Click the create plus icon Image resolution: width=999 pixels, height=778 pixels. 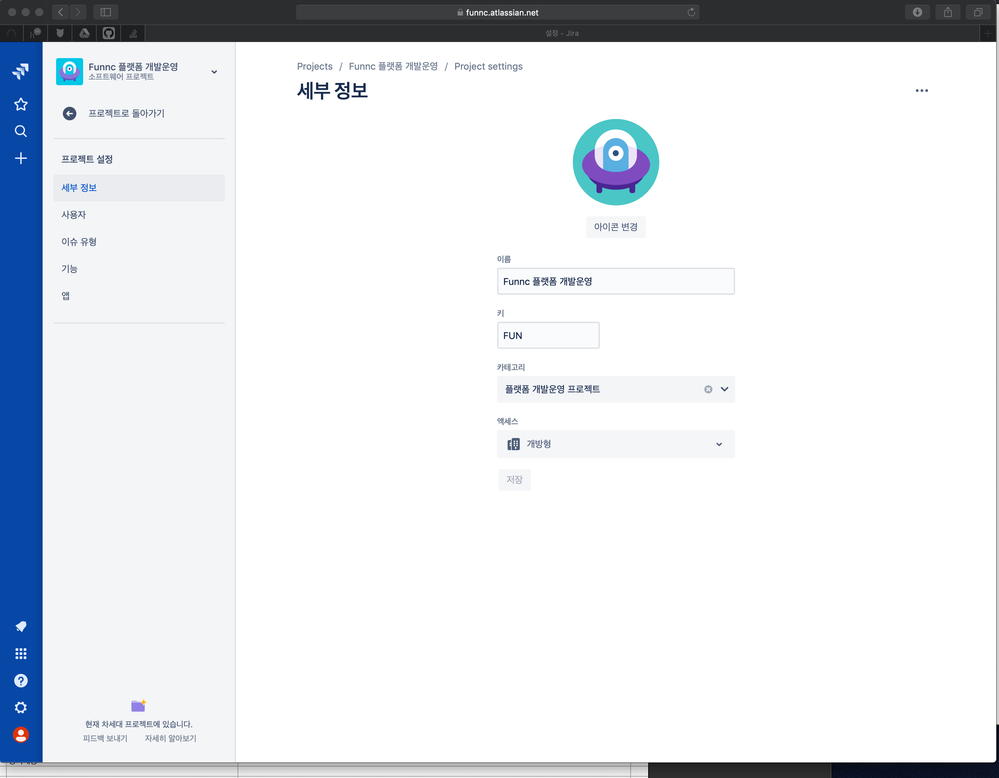20,158
